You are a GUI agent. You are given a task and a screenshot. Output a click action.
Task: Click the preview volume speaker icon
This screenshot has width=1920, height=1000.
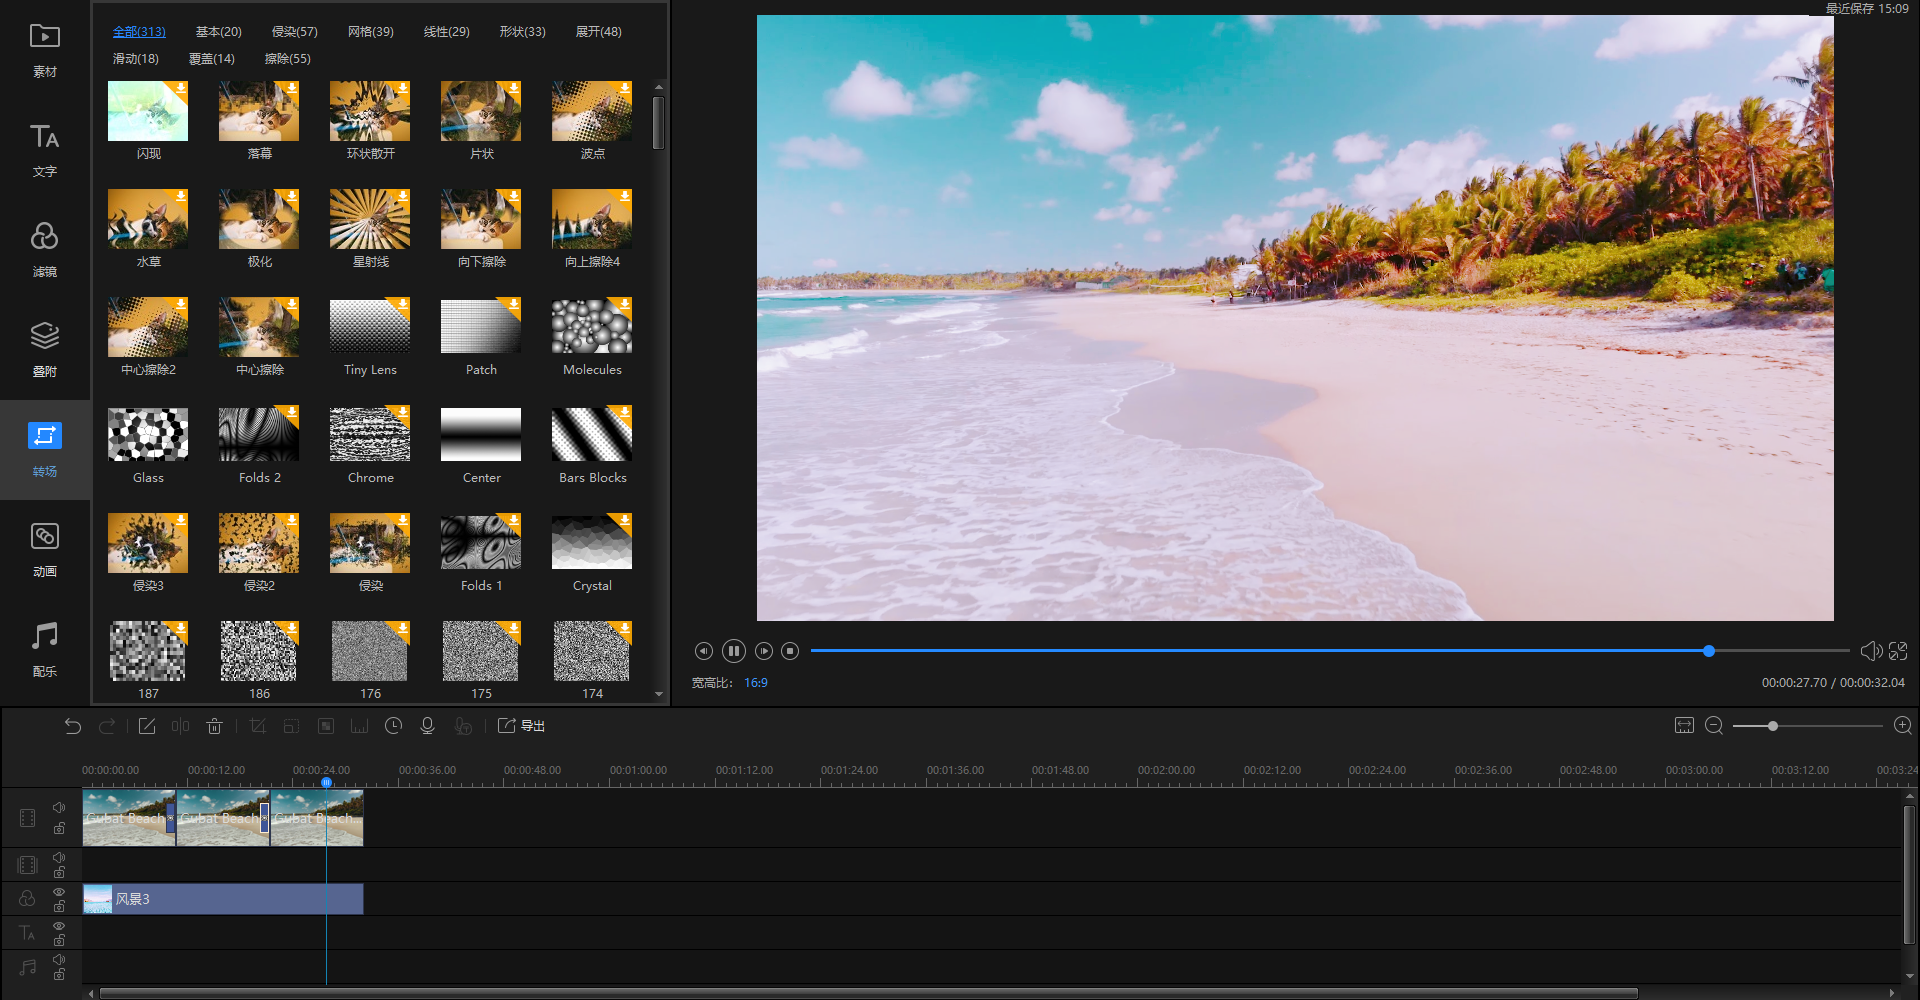tap(1870, 651)
